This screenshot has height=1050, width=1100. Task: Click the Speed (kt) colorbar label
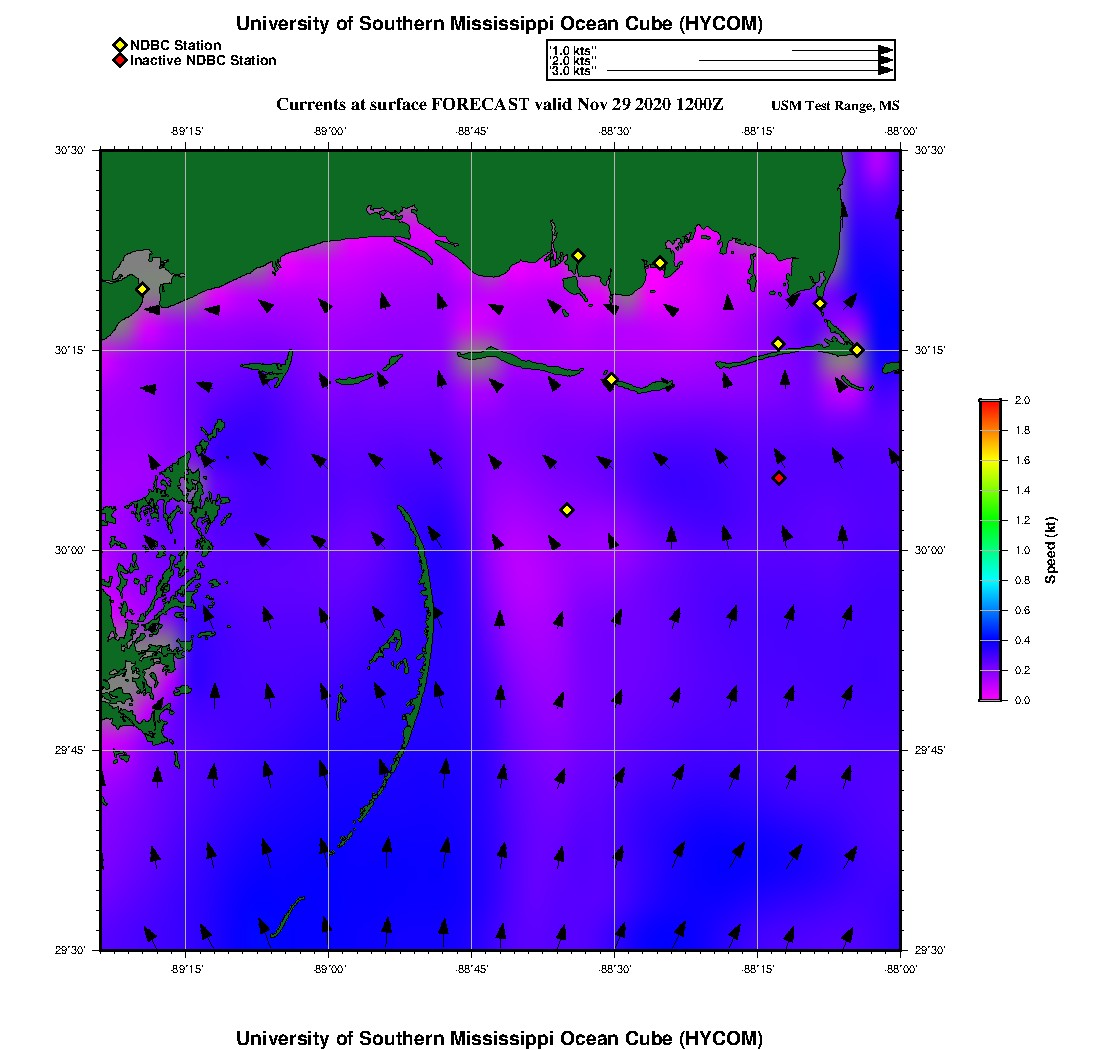click(1050, 550)
